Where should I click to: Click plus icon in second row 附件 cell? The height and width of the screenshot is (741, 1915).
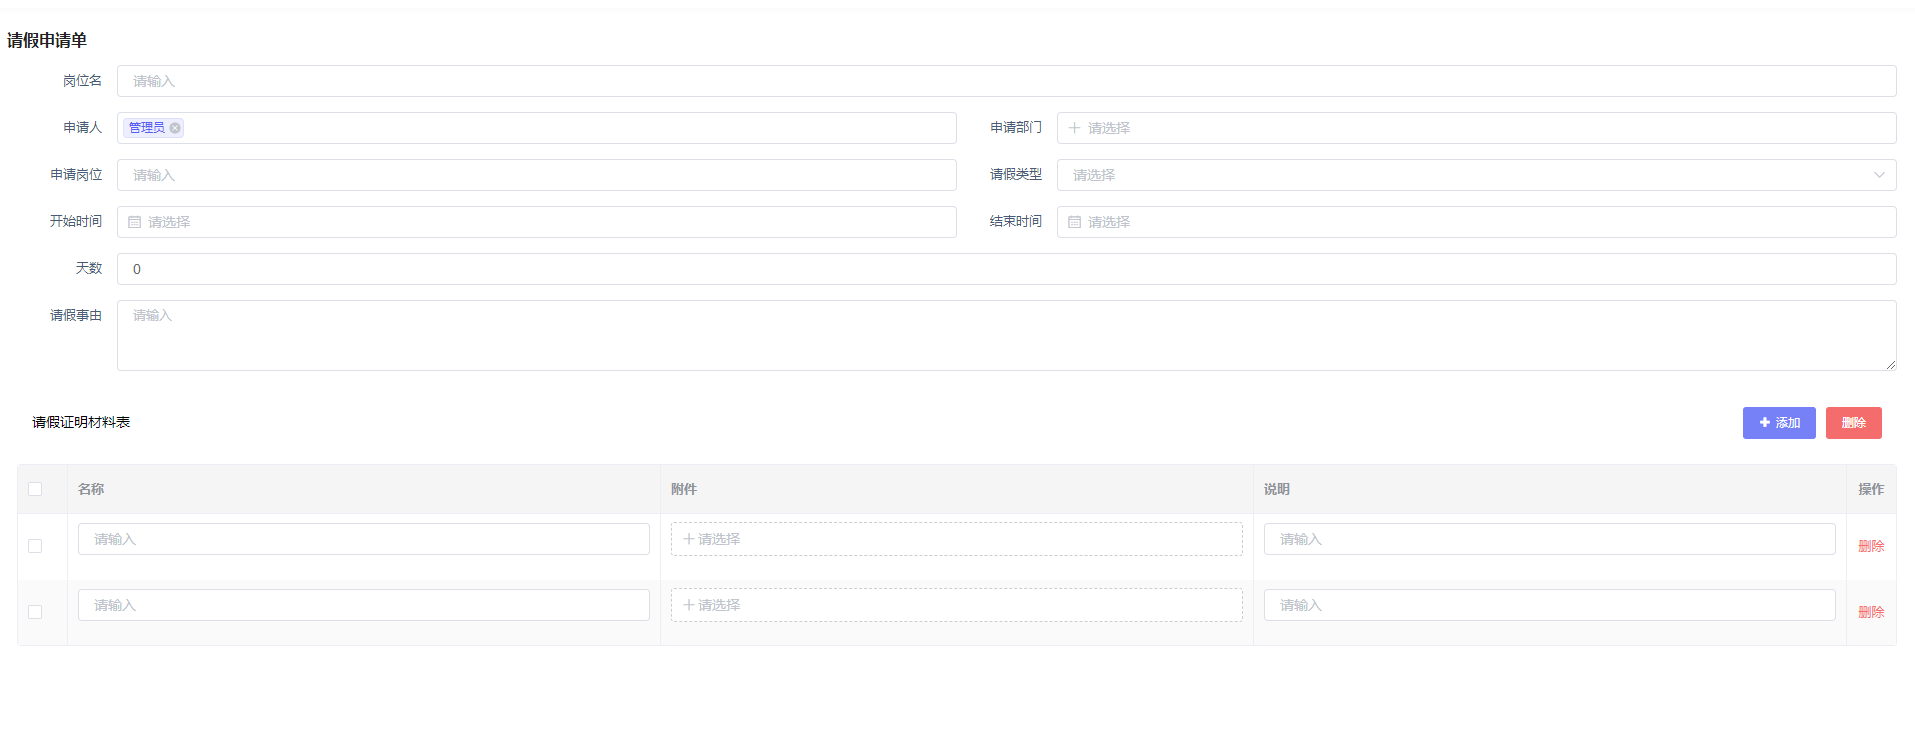click(688, 605)
